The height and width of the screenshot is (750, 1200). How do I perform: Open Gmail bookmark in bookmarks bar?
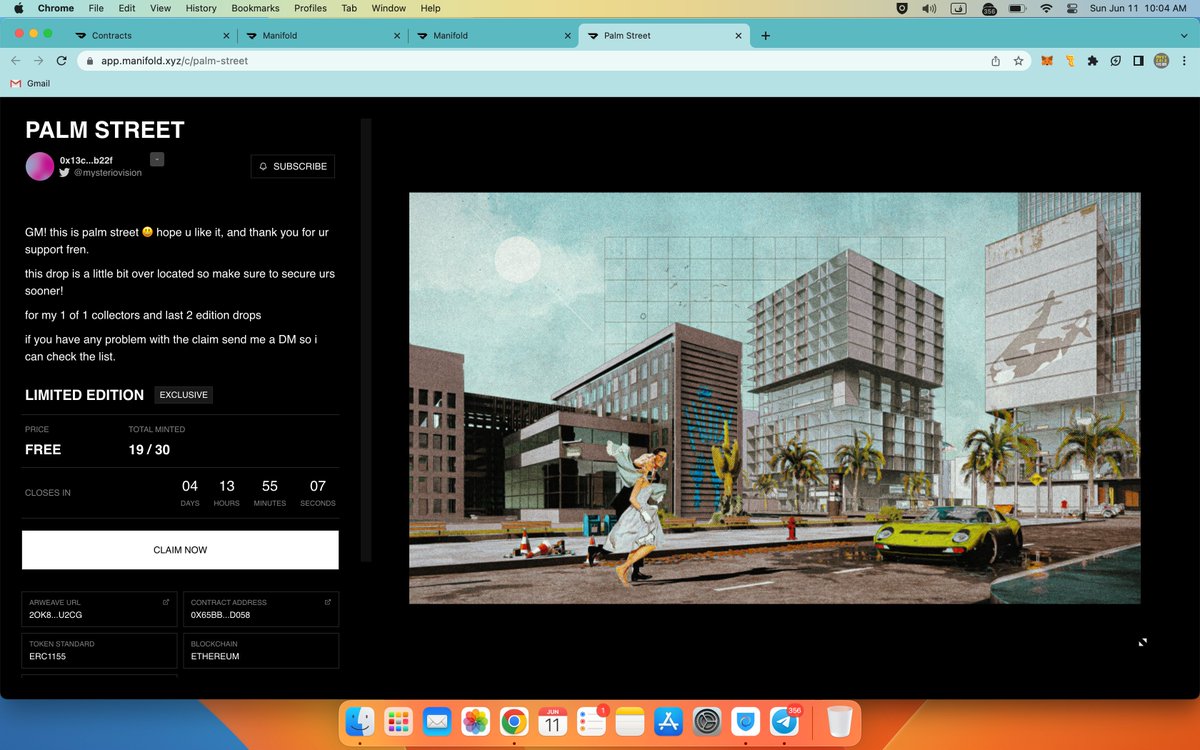30,83
